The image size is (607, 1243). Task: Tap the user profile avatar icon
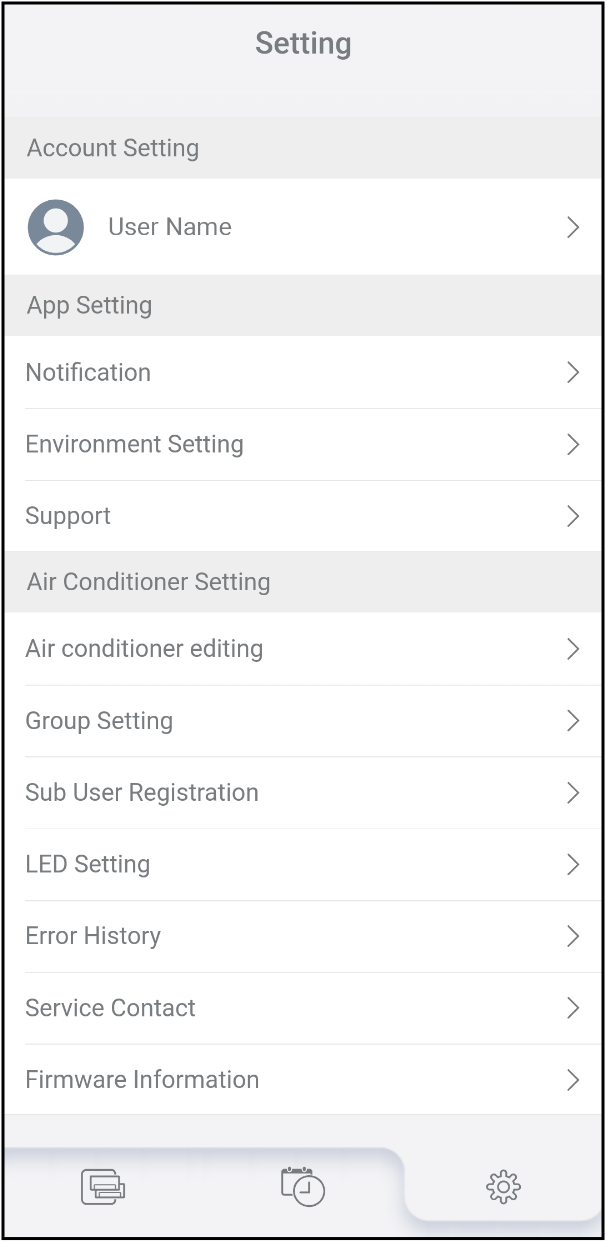tap(56, 227)
